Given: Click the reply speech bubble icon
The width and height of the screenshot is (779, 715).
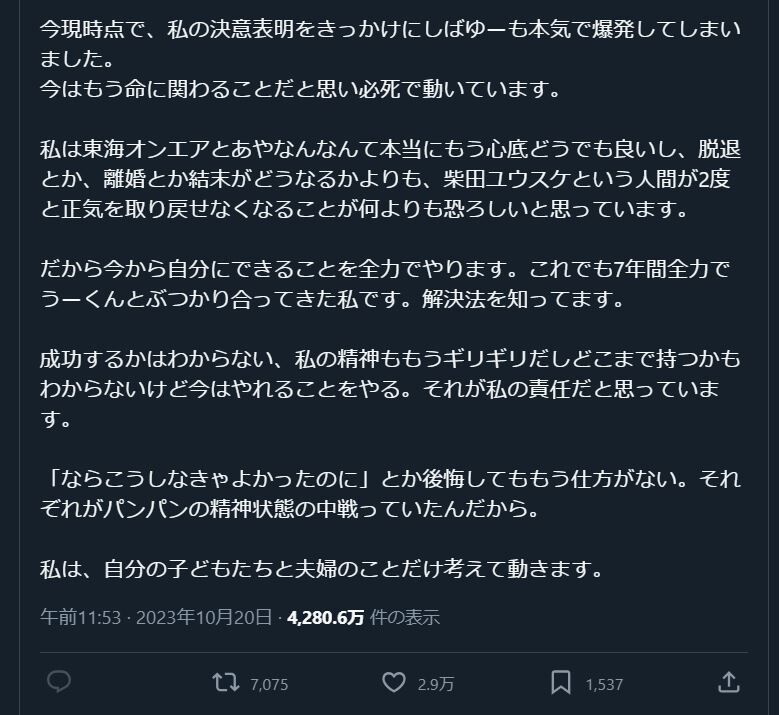Looking at the screenshot, I should coord(59,683).
